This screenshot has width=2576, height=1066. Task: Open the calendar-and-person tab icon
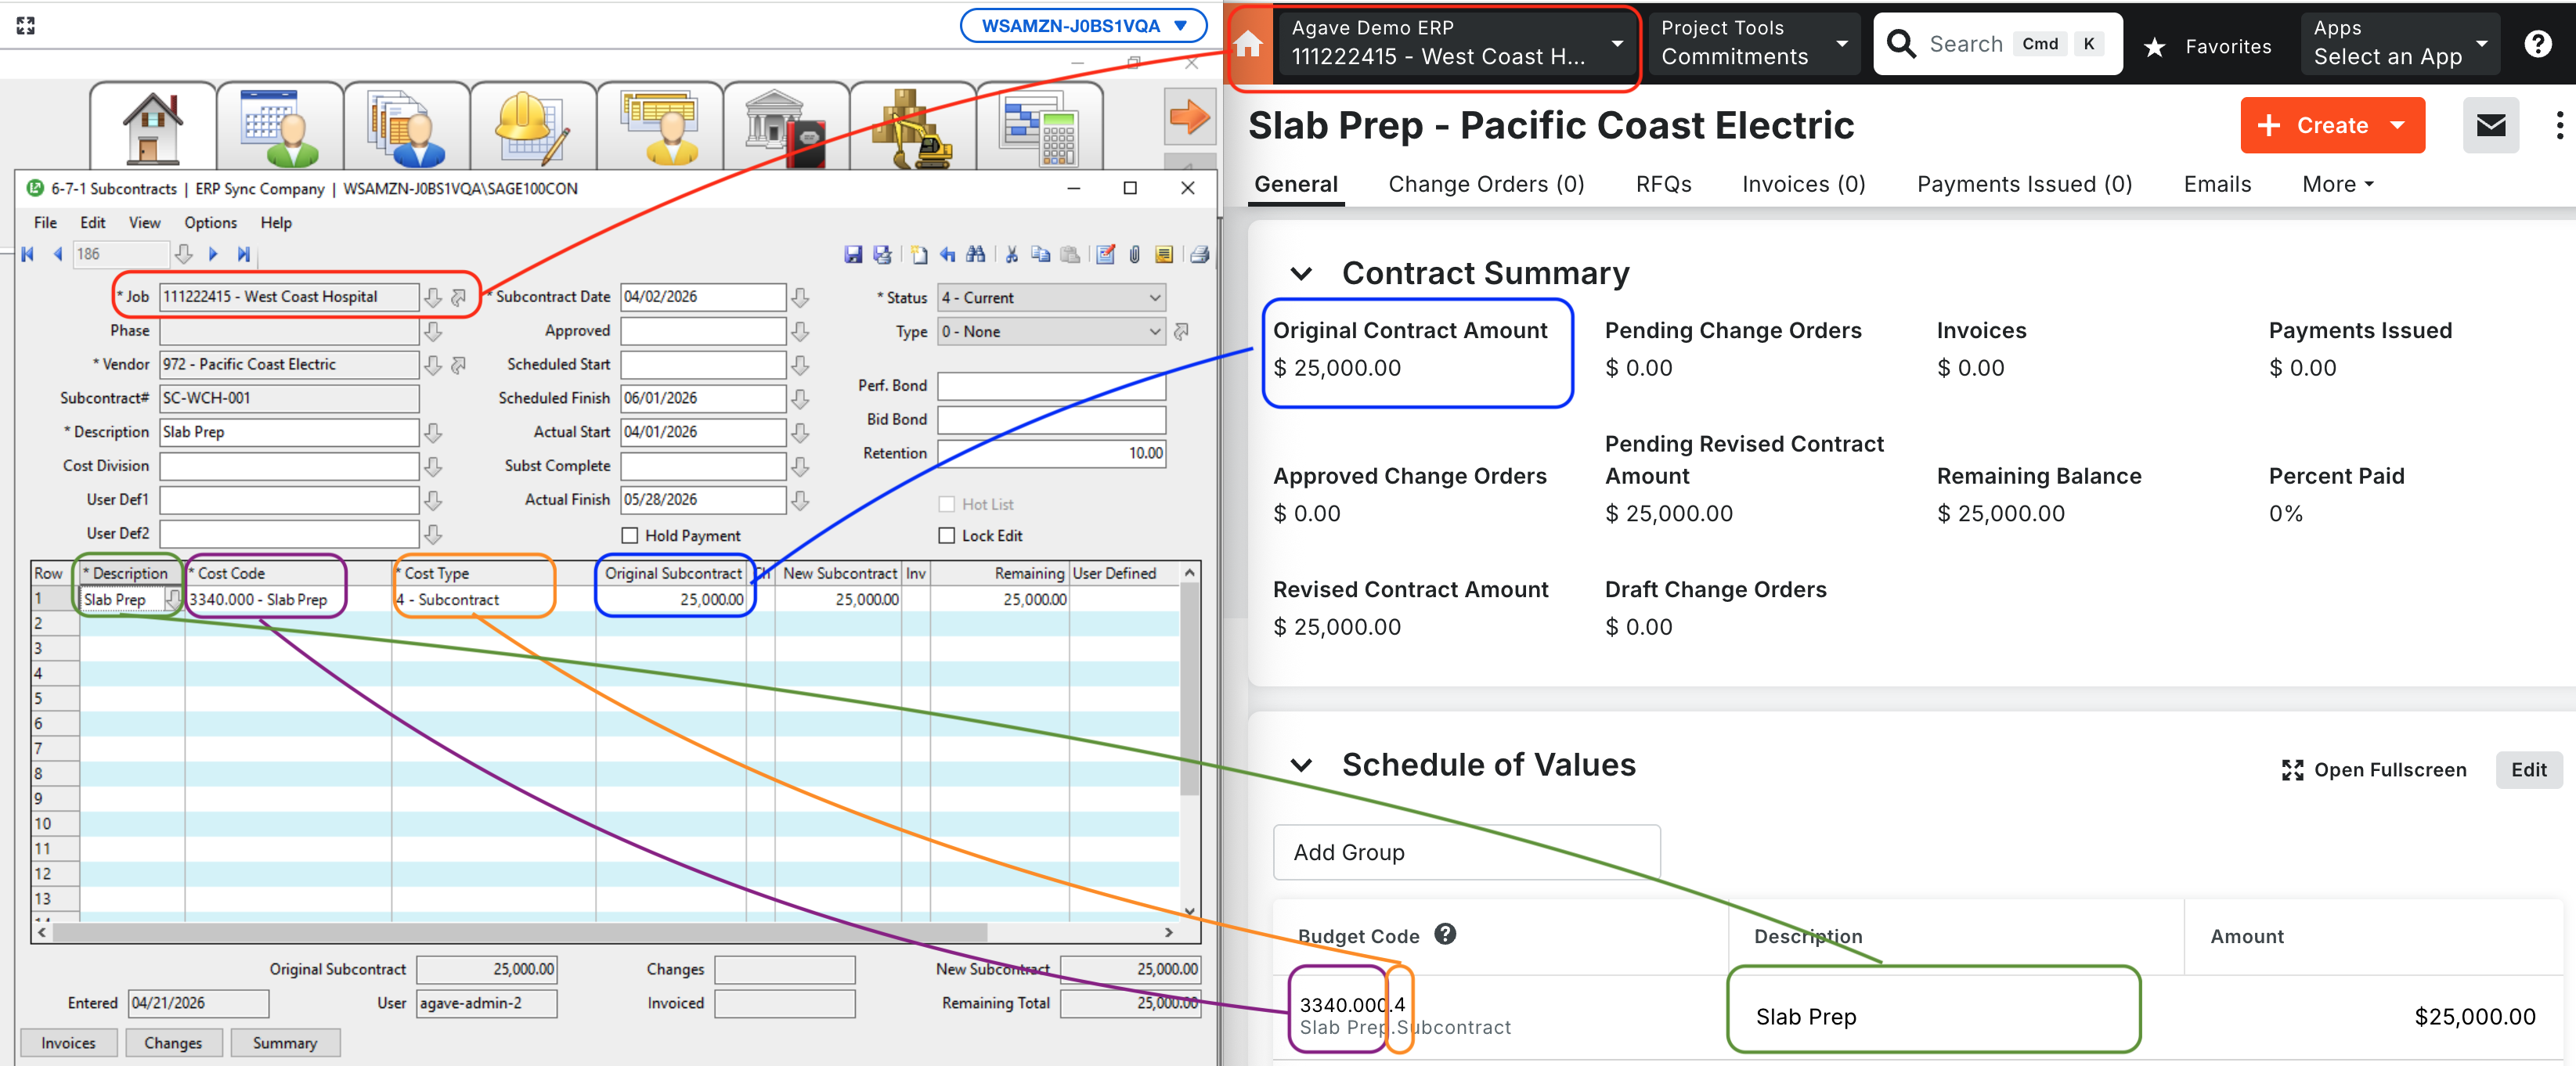click(x=280, y=127)
